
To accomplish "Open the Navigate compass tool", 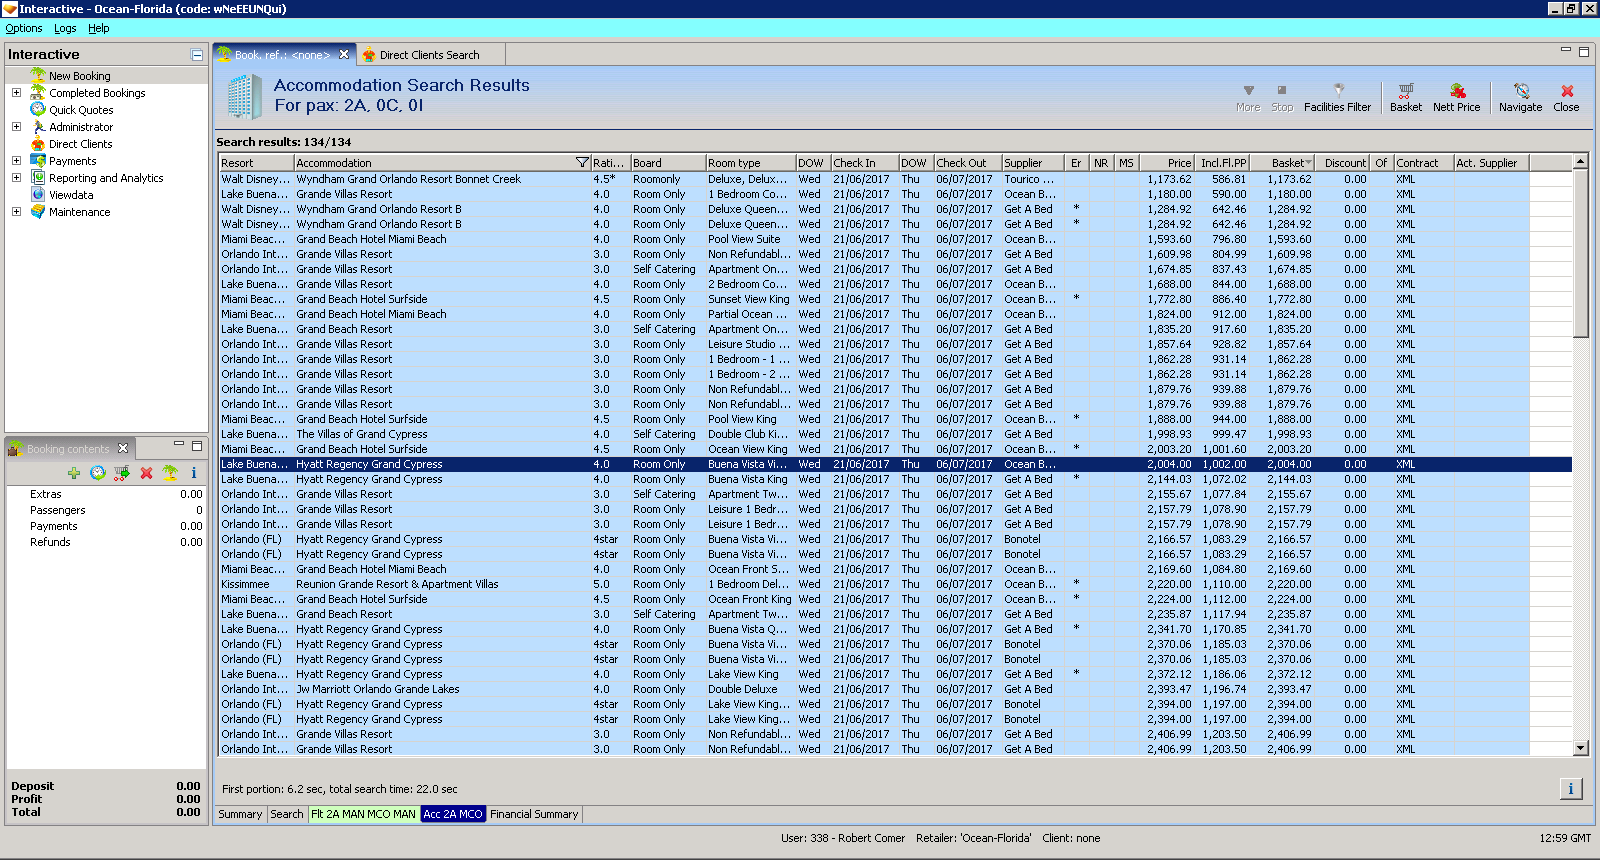I will coord(1520,96).
